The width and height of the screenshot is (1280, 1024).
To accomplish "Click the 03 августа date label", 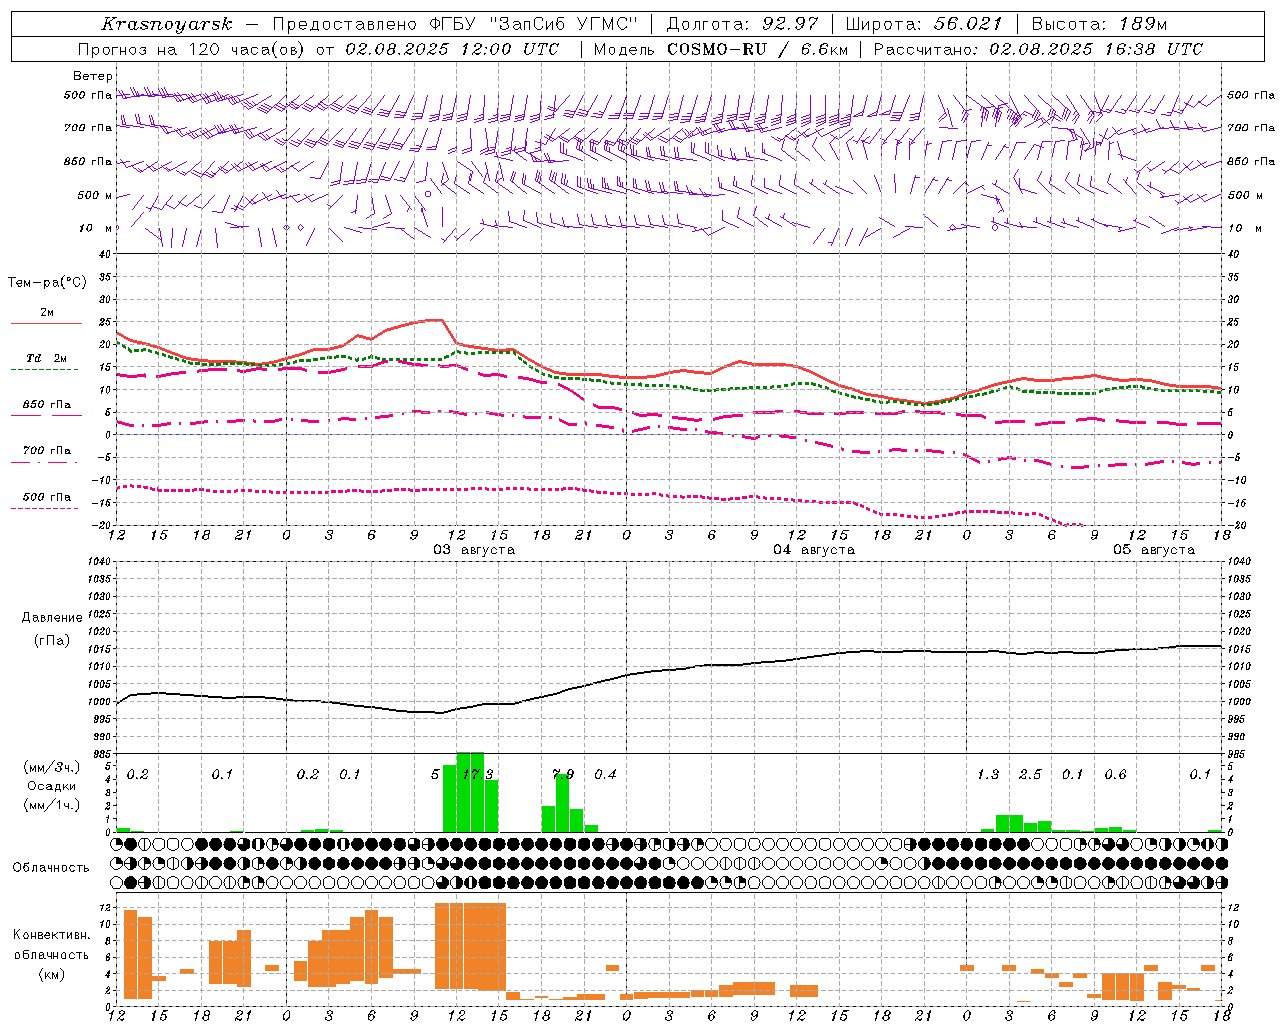I will click(474, 550).
